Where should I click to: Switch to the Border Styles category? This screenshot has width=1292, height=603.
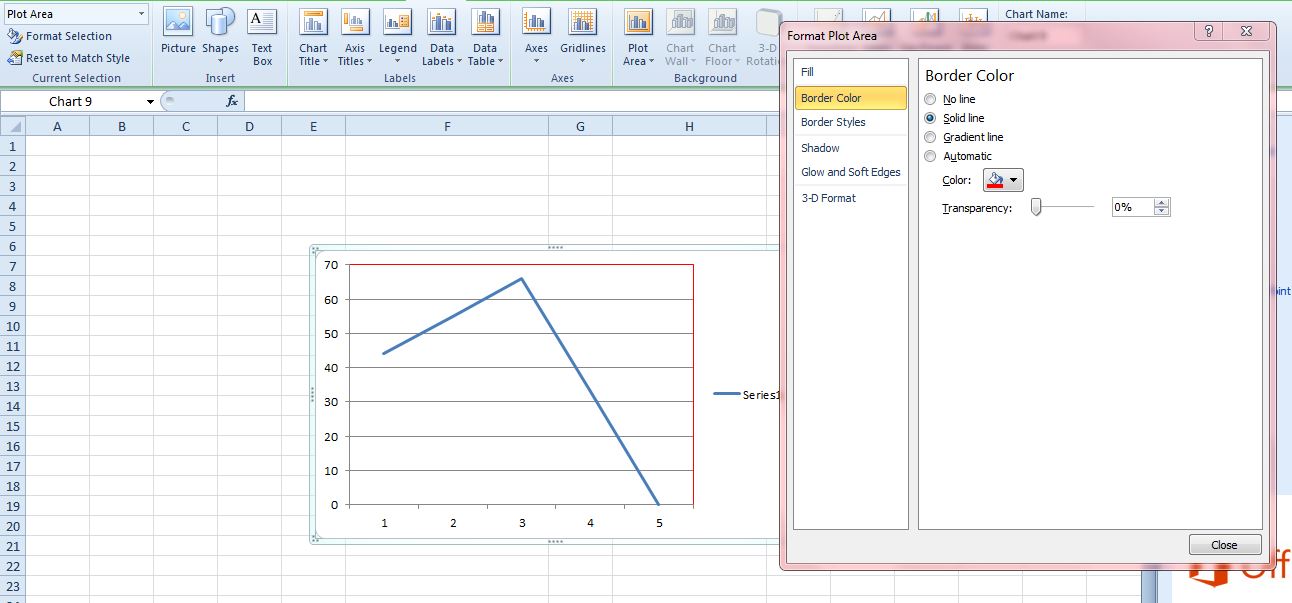(x=830, y=122)
